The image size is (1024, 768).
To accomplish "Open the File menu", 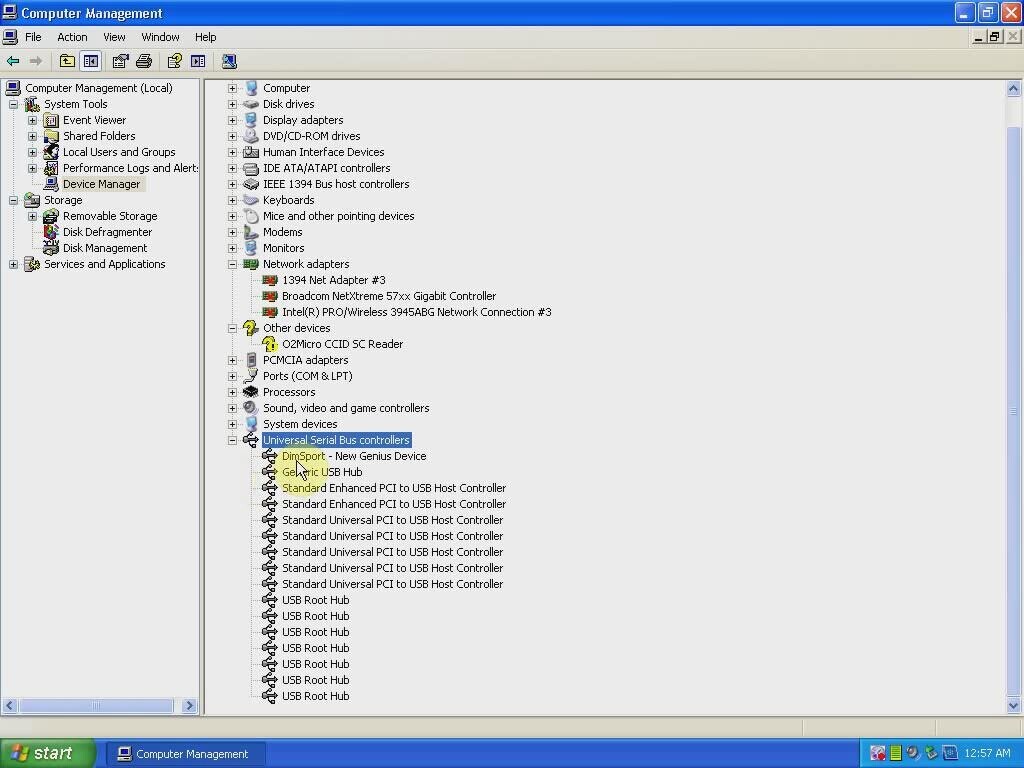I will click(x=33, y=37).
